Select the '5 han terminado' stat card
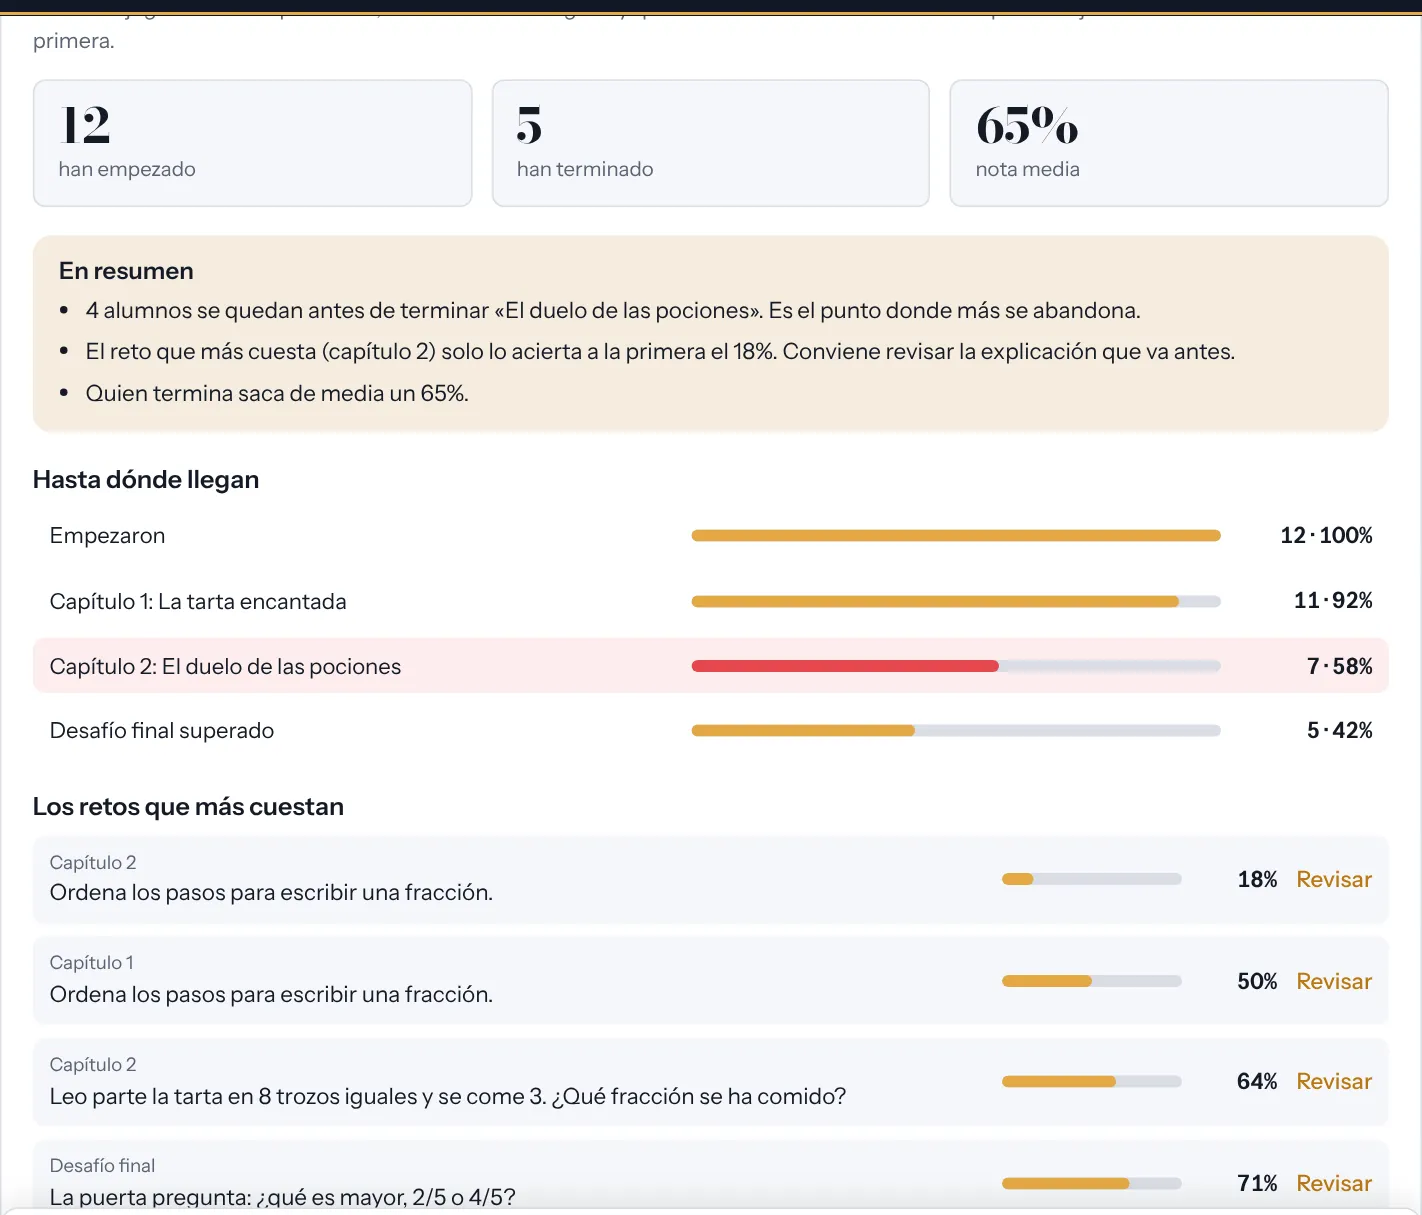Viewport: 1422px width, 1215px height. tap(711, 143)
